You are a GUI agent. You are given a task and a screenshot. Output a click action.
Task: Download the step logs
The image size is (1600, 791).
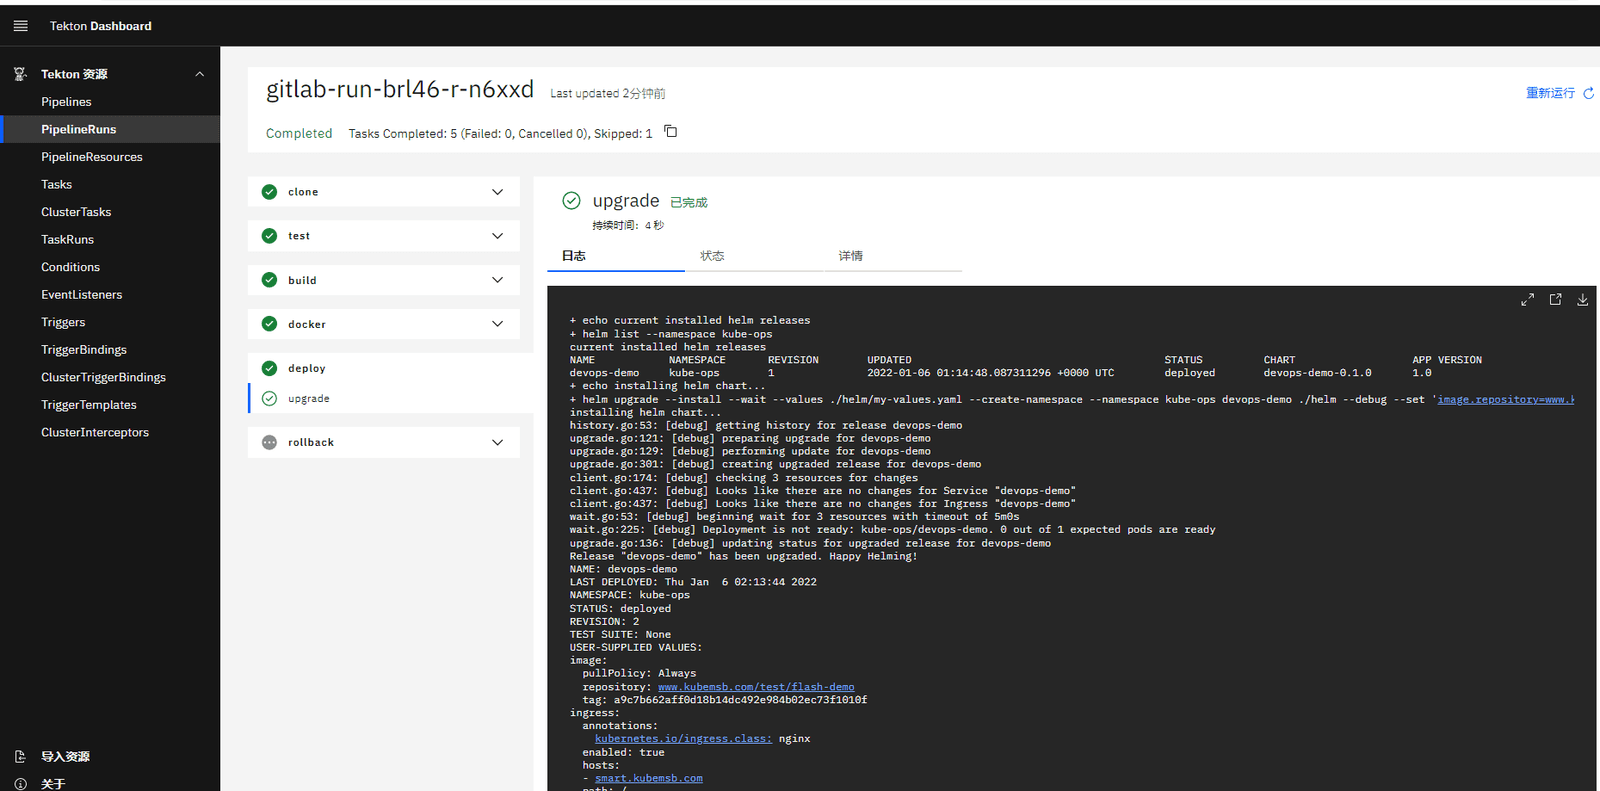click(1582, 300)
